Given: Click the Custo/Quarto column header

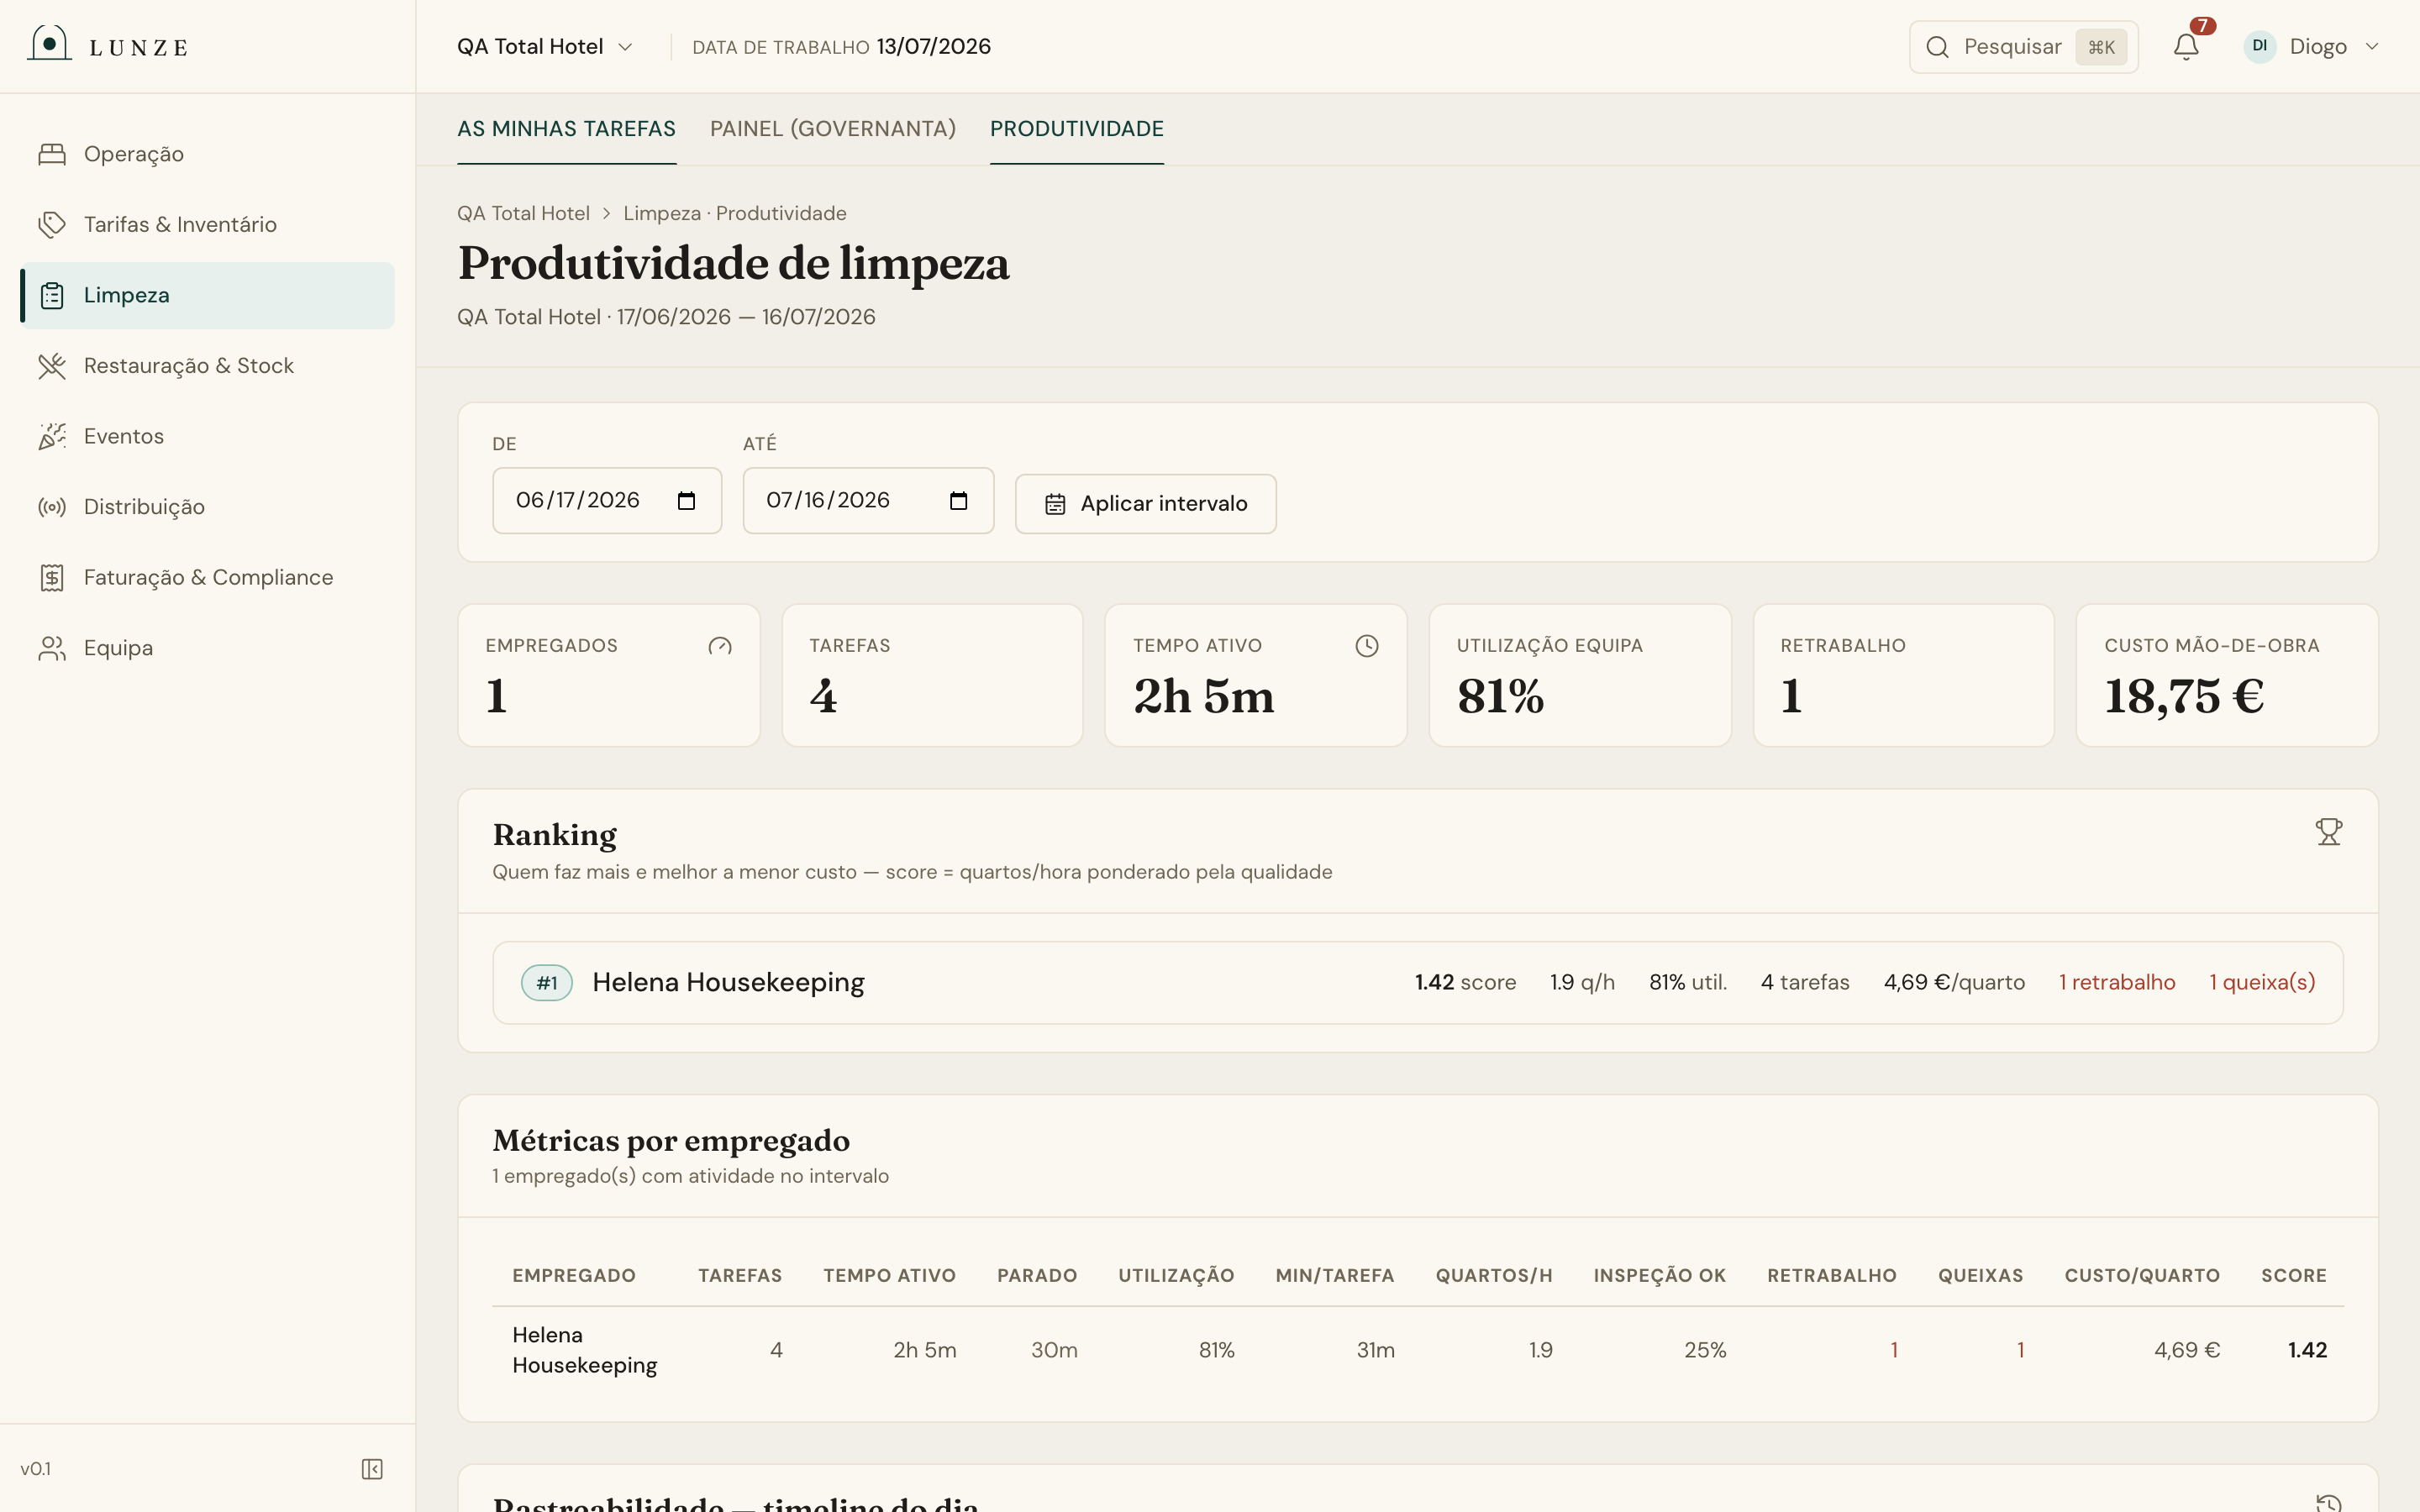Looking at the screenshot, I should click(2142, 1276).
